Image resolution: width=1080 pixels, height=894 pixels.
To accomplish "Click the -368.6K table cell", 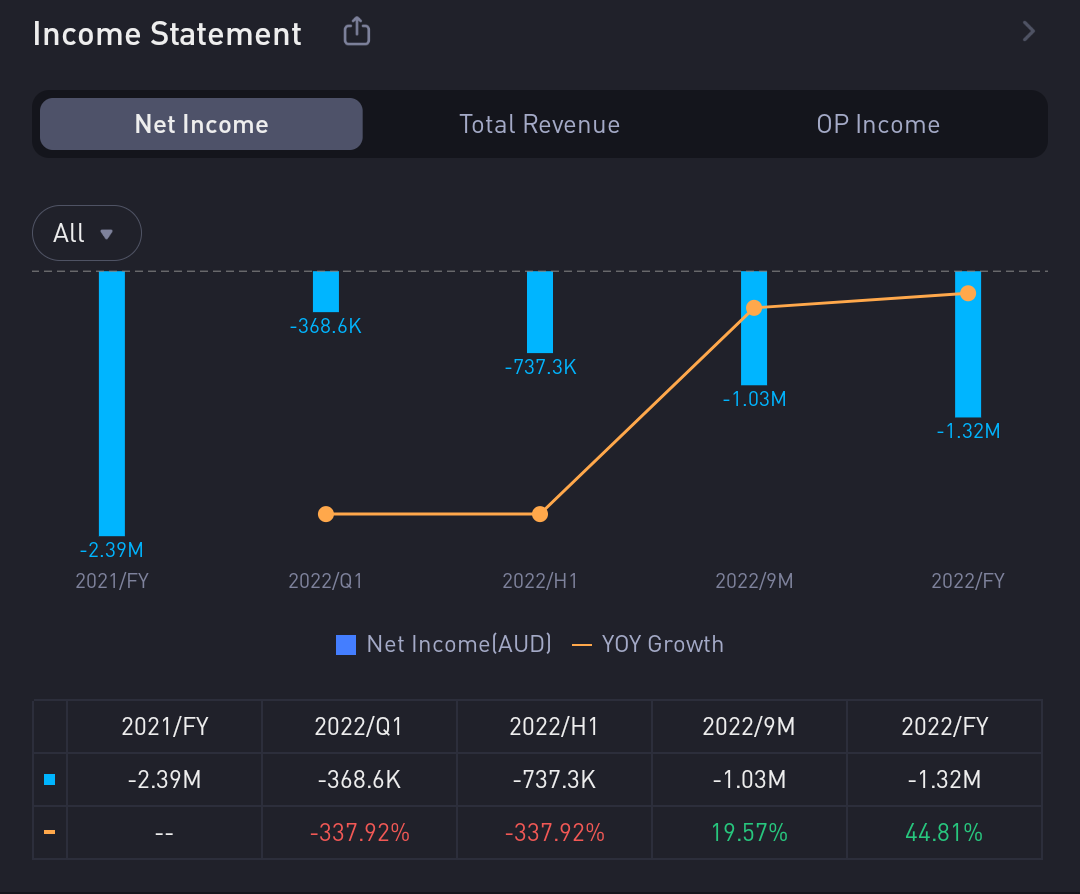I will [x=359, y=780].
